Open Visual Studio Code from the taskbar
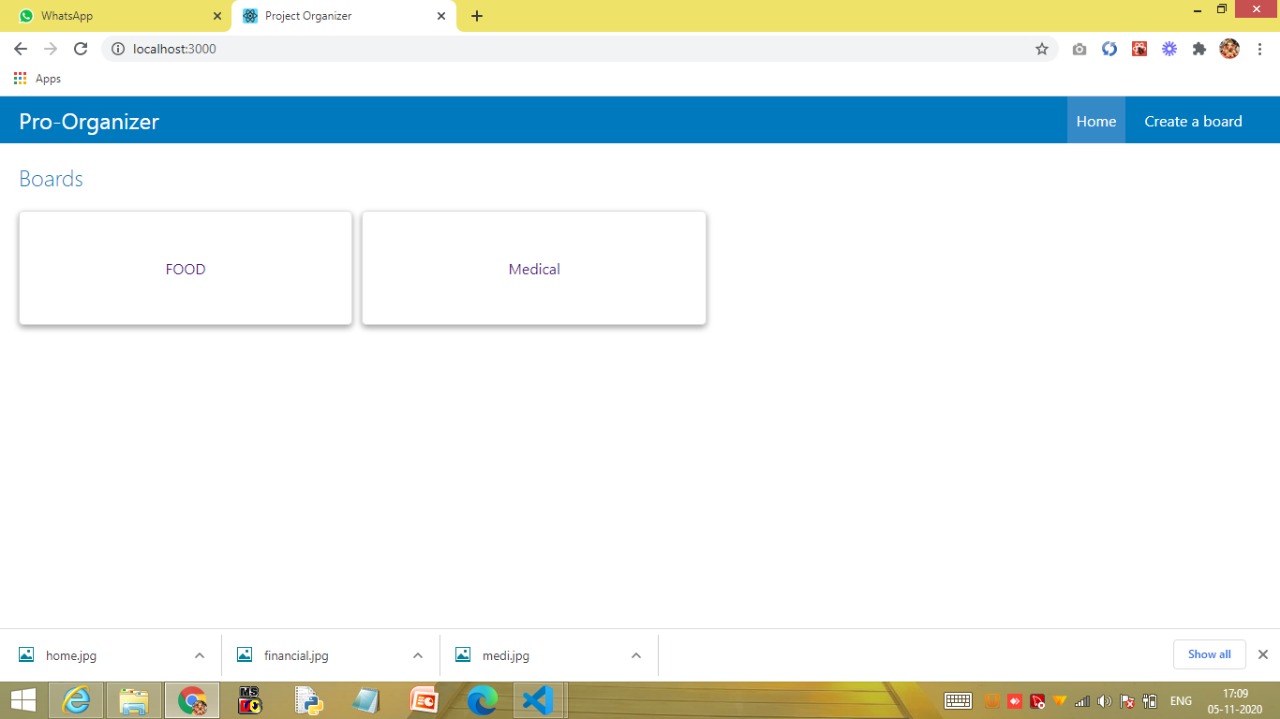 tap(538, 700)
